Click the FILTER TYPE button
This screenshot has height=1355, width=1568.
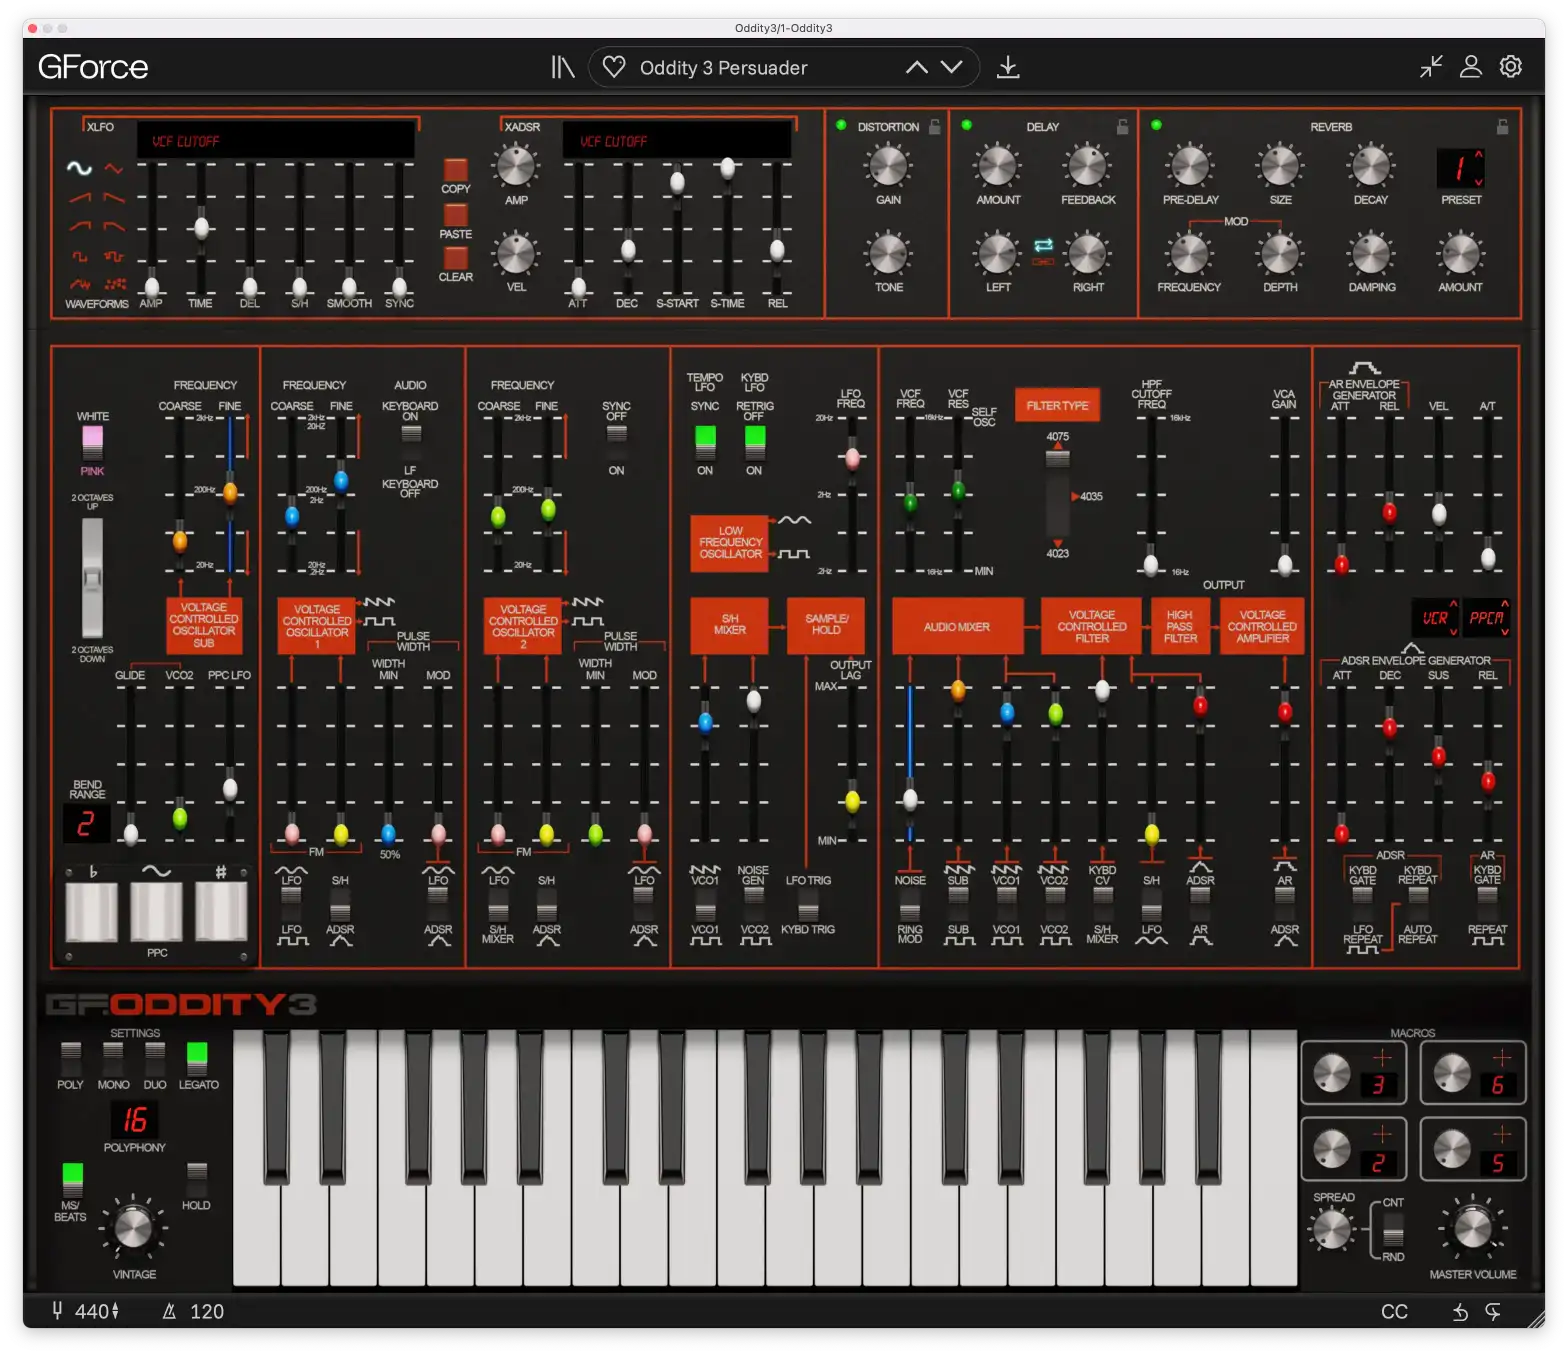(x=1057, y=405)
